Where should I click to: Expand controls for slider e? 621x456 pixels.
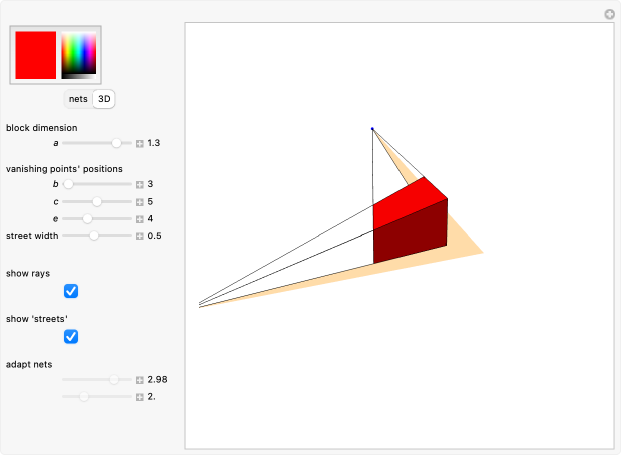(x=140, y=219)
